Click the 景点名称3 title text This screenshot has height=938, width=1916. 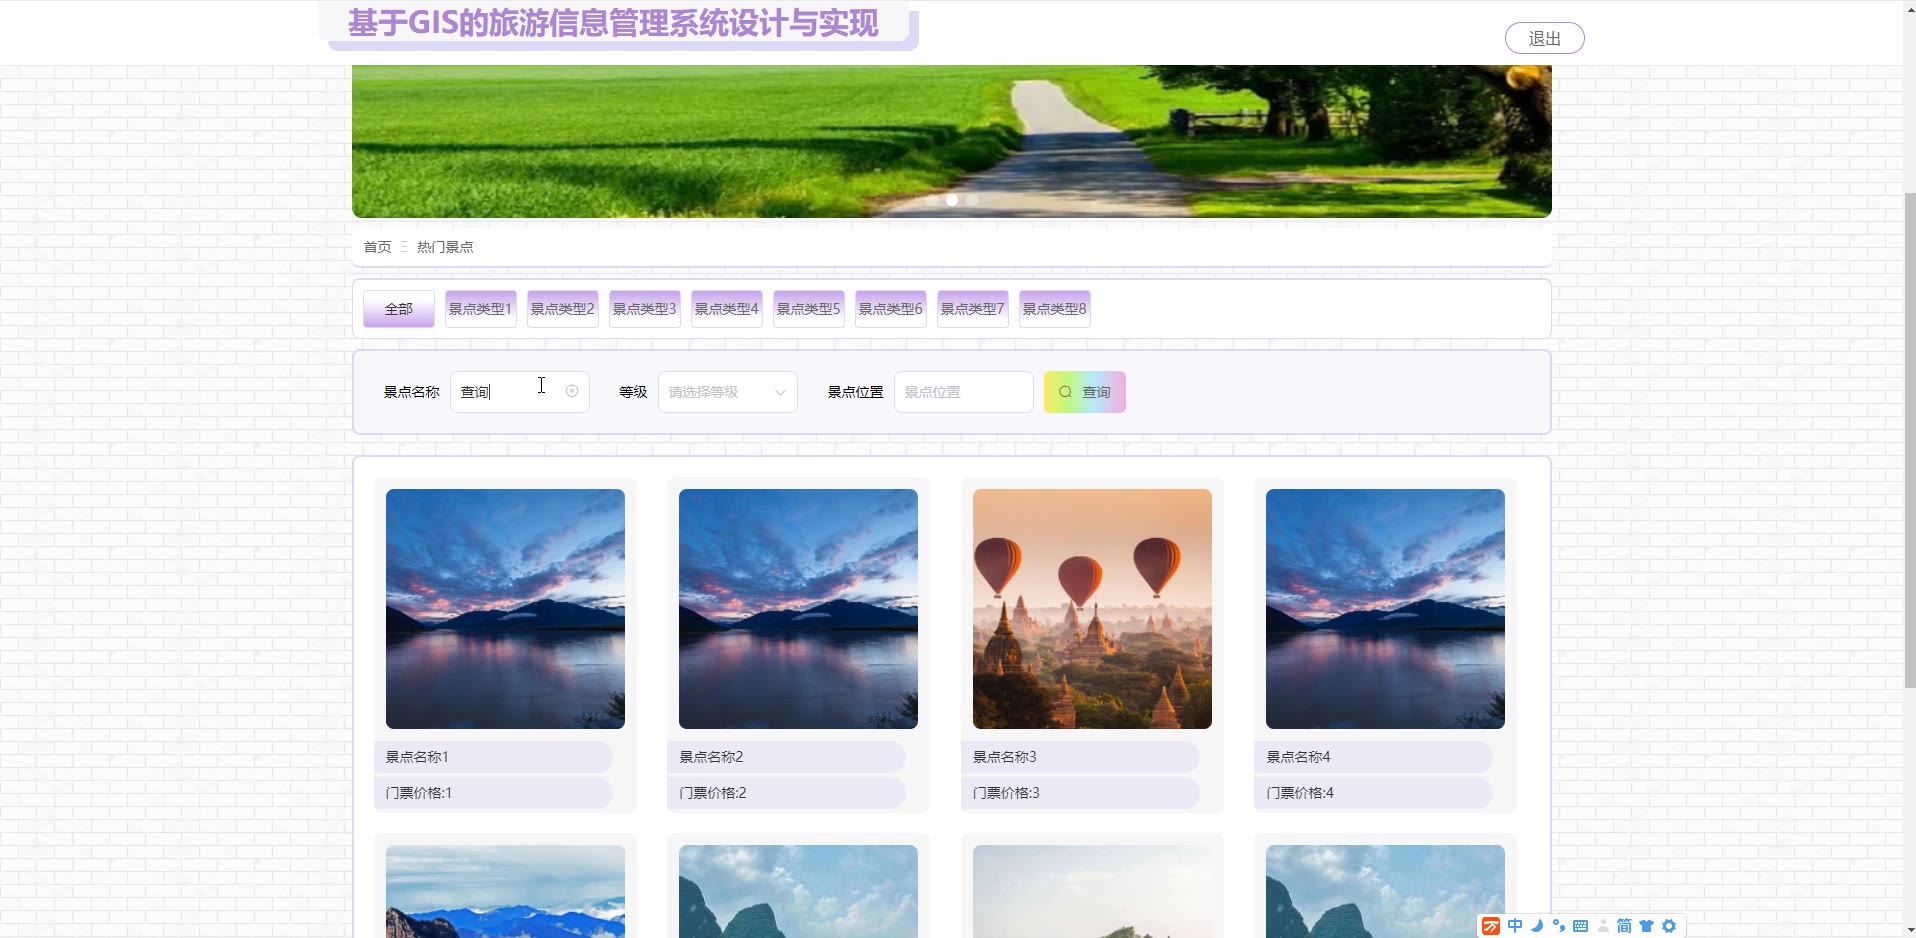[1005, 757]
